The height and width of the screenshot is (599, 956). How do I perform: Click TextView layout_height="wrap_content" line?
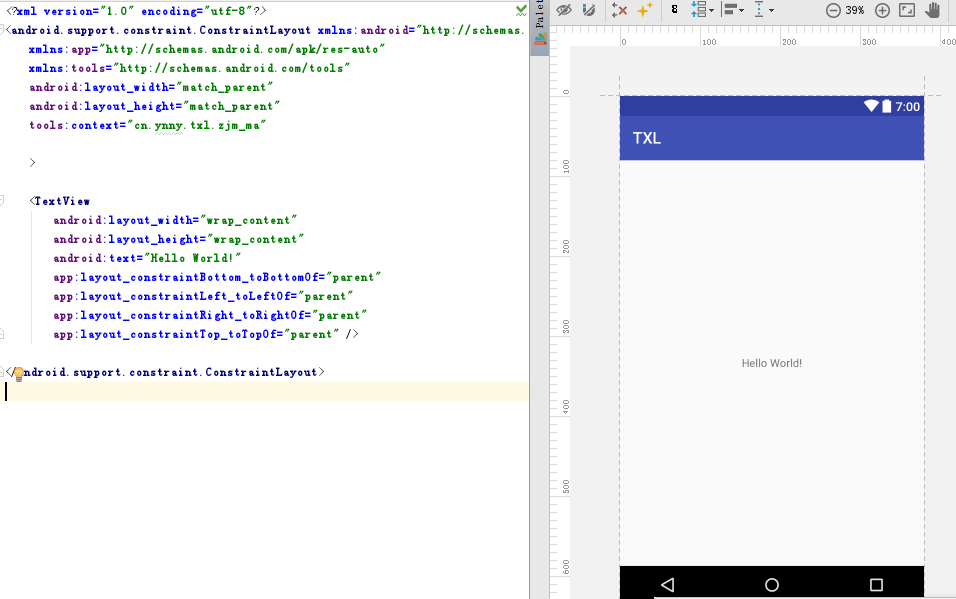[179, 239]
